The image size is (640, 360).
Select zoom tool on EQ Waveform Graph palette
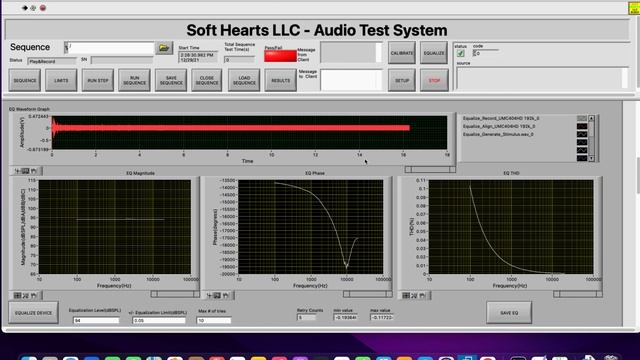coord(25,171)
